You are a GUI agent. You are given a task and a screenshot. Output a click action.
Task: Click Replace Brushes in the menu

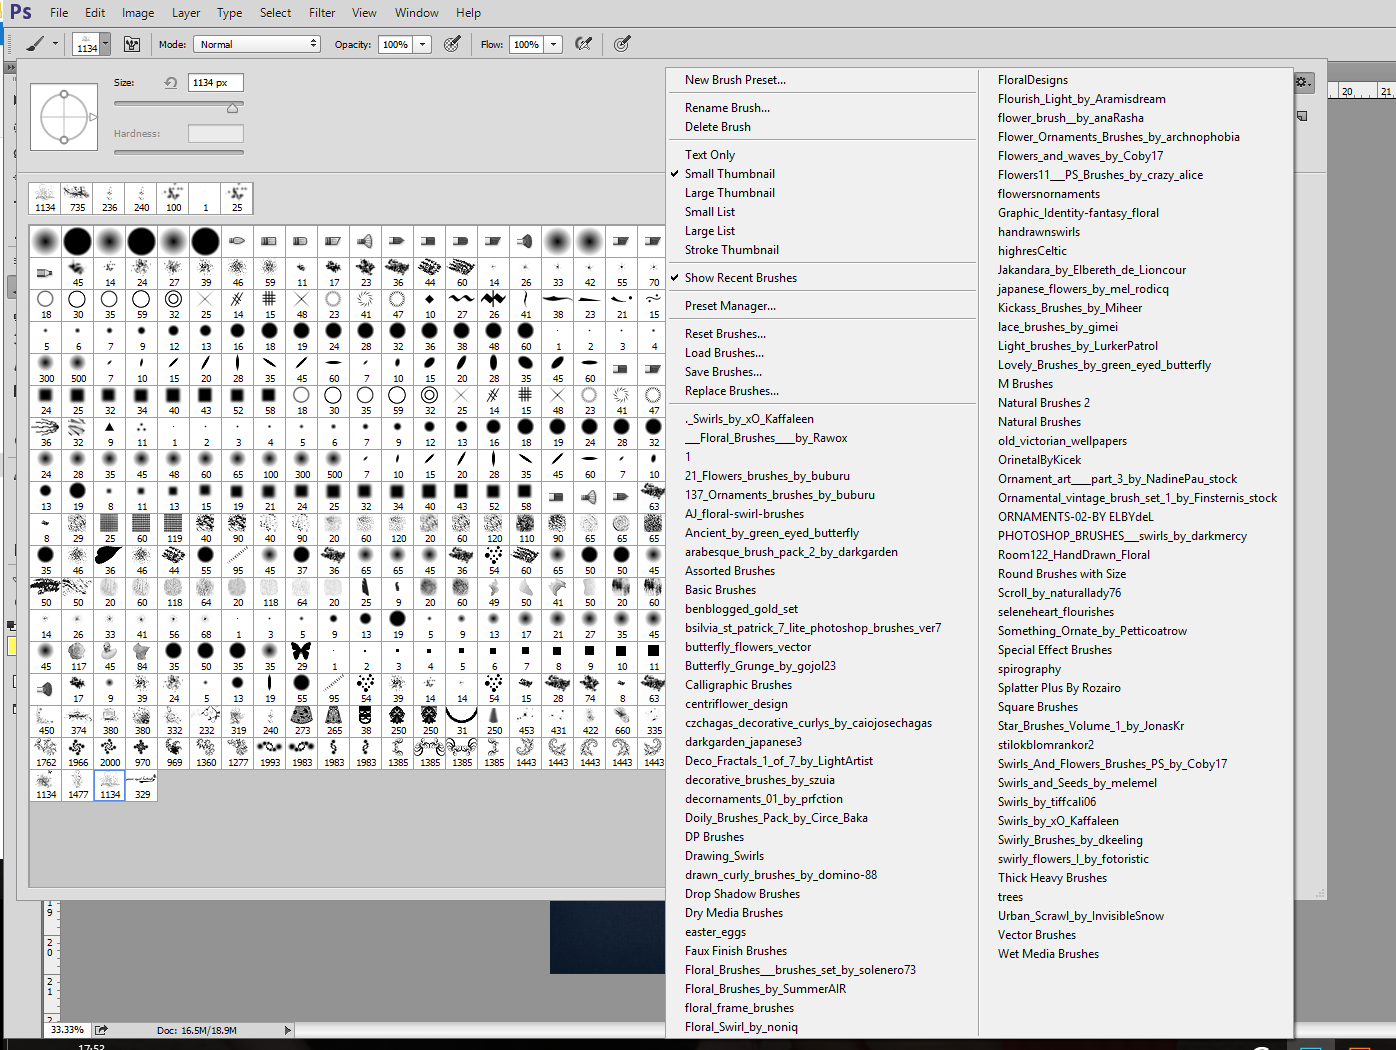pos(731,391)
